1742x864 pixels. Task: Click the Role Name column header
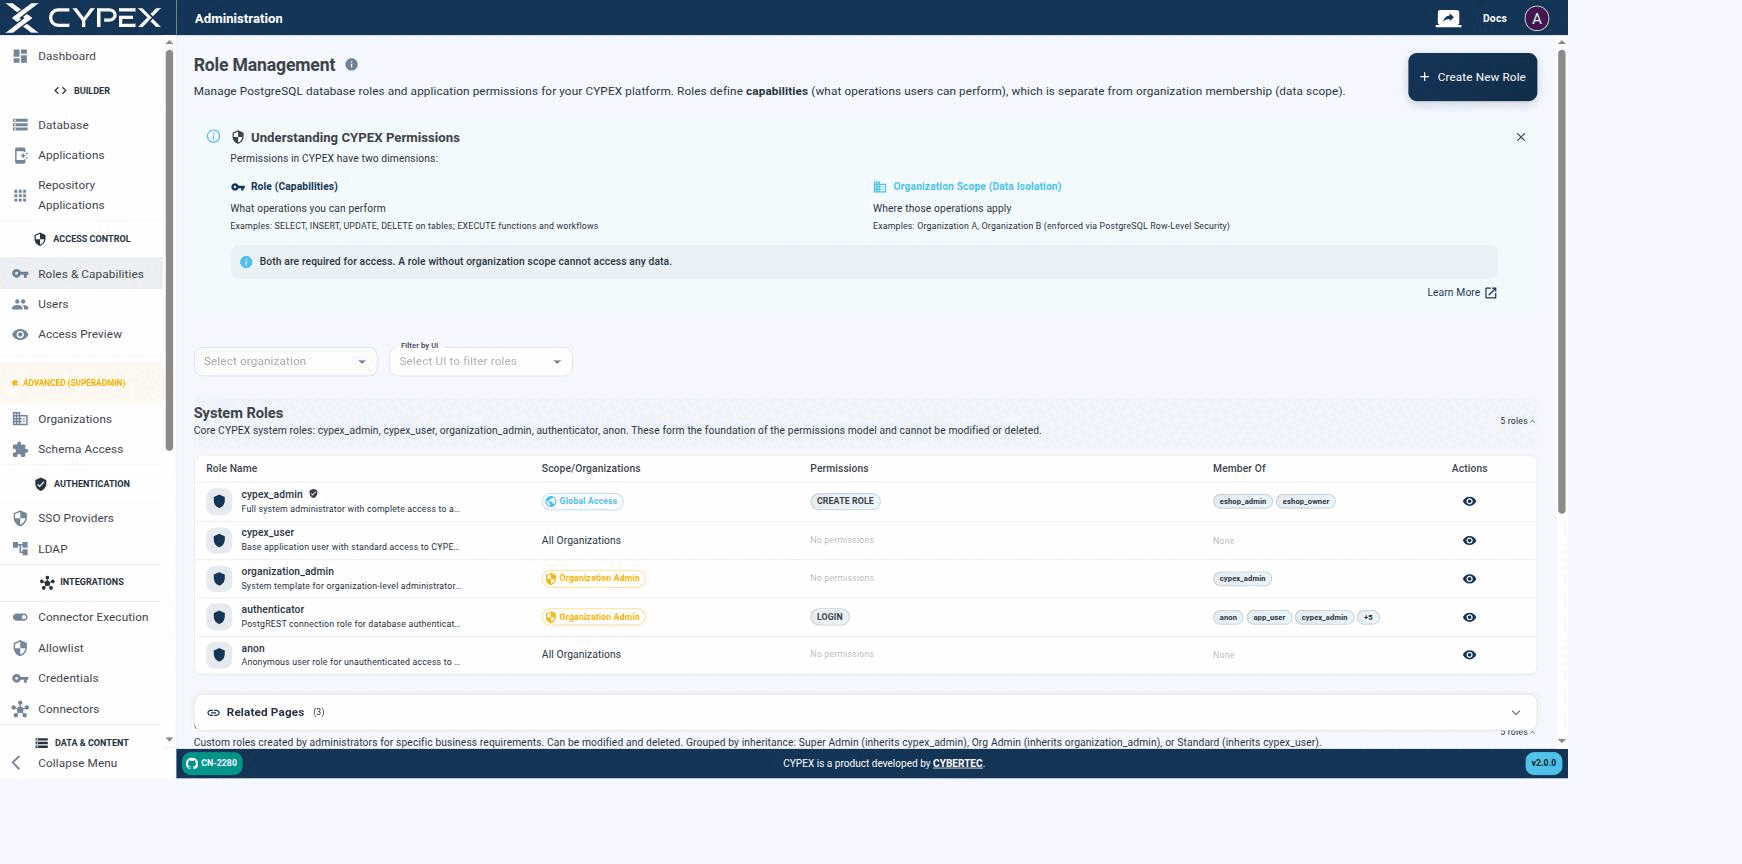232,468
